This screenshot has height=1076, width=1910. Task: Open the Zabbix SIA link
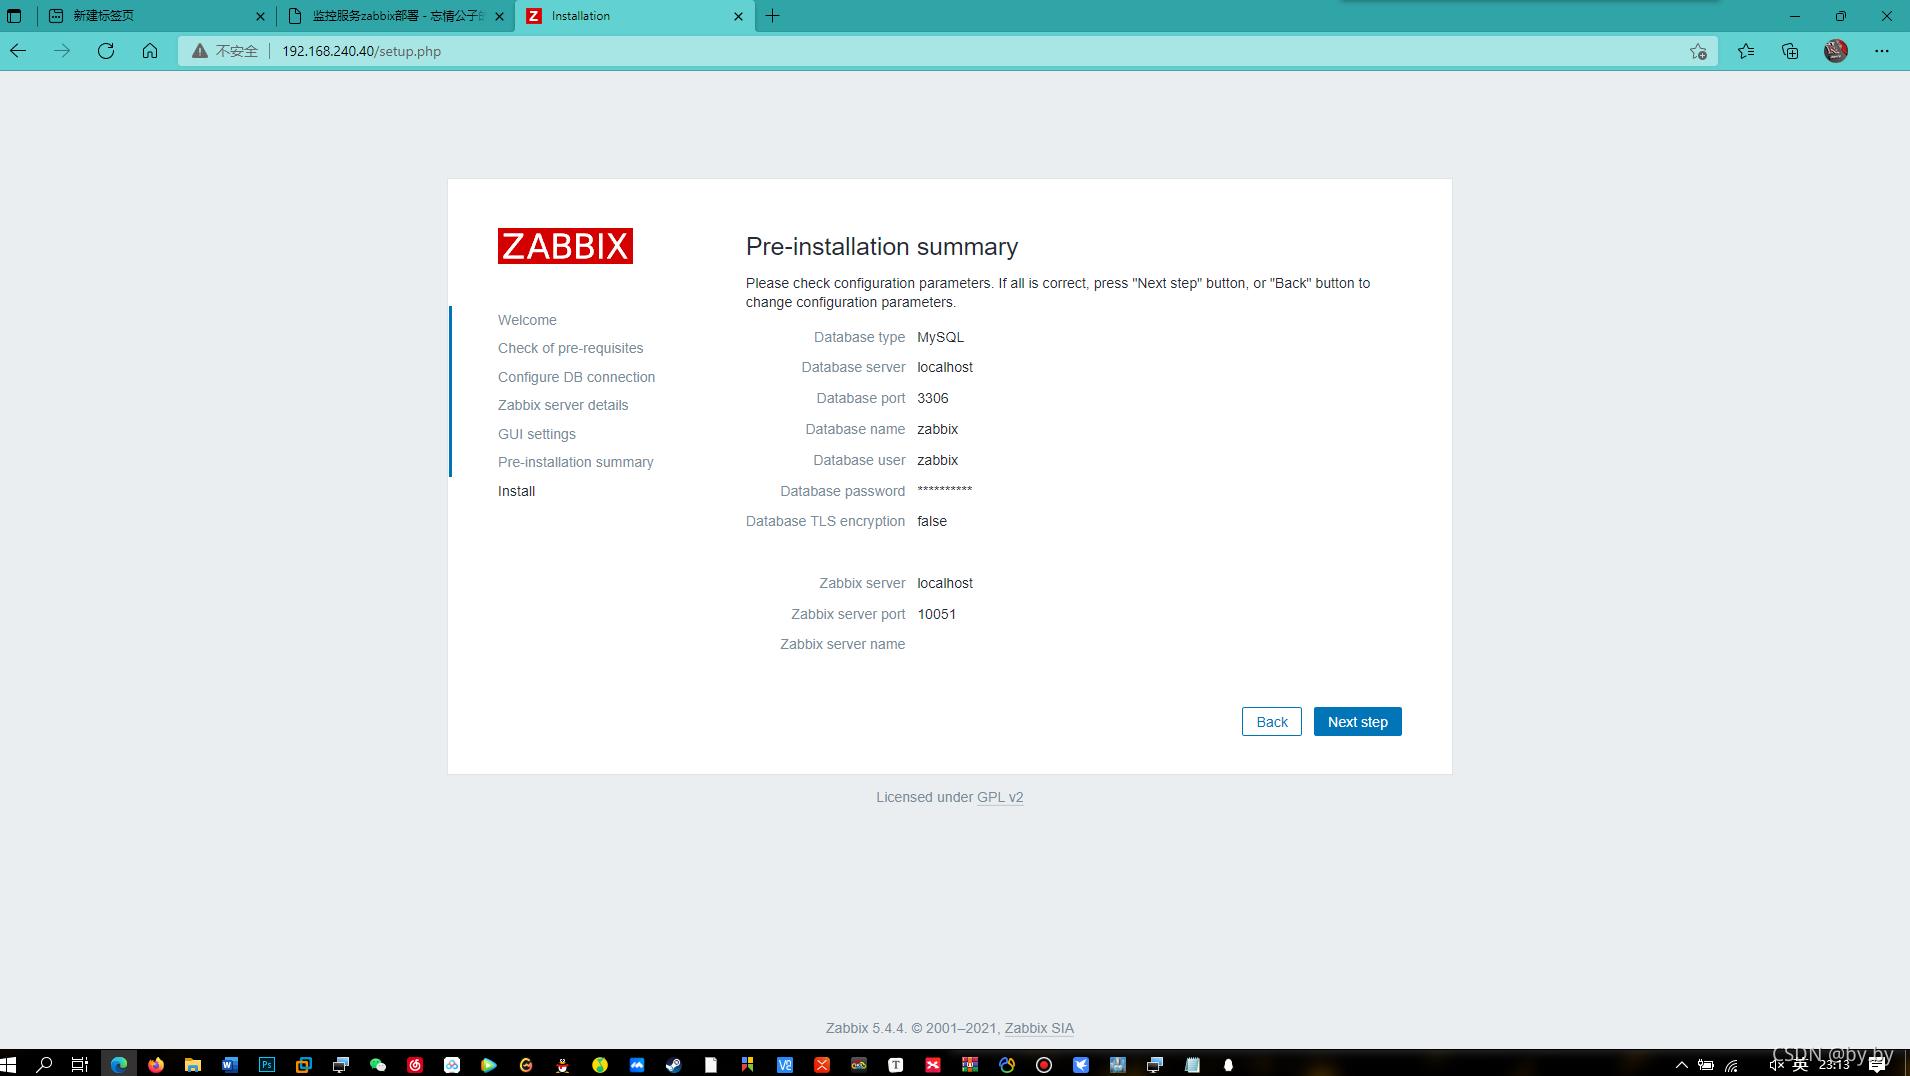[1039, 1028]
